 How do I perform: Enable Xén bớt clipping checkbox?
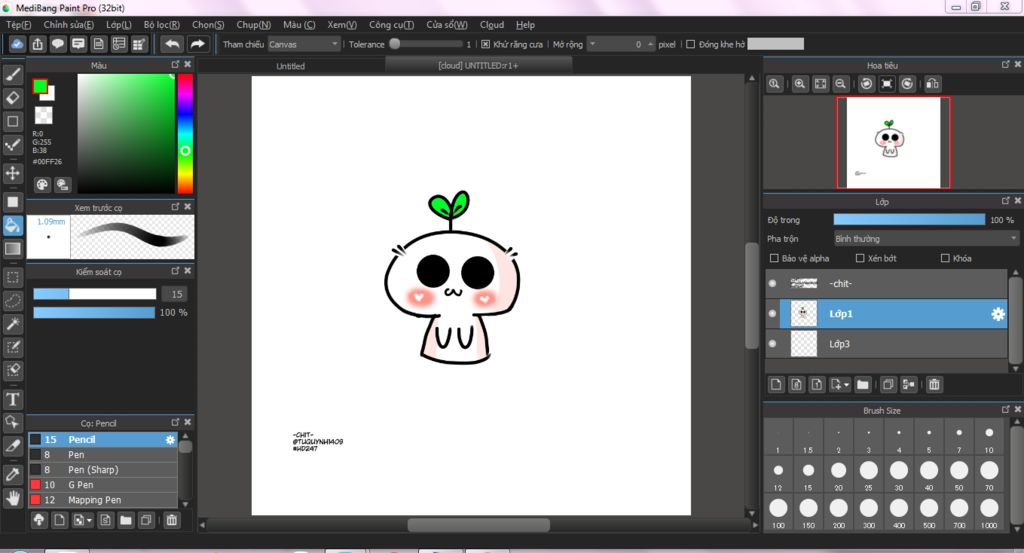click(860, 259)
